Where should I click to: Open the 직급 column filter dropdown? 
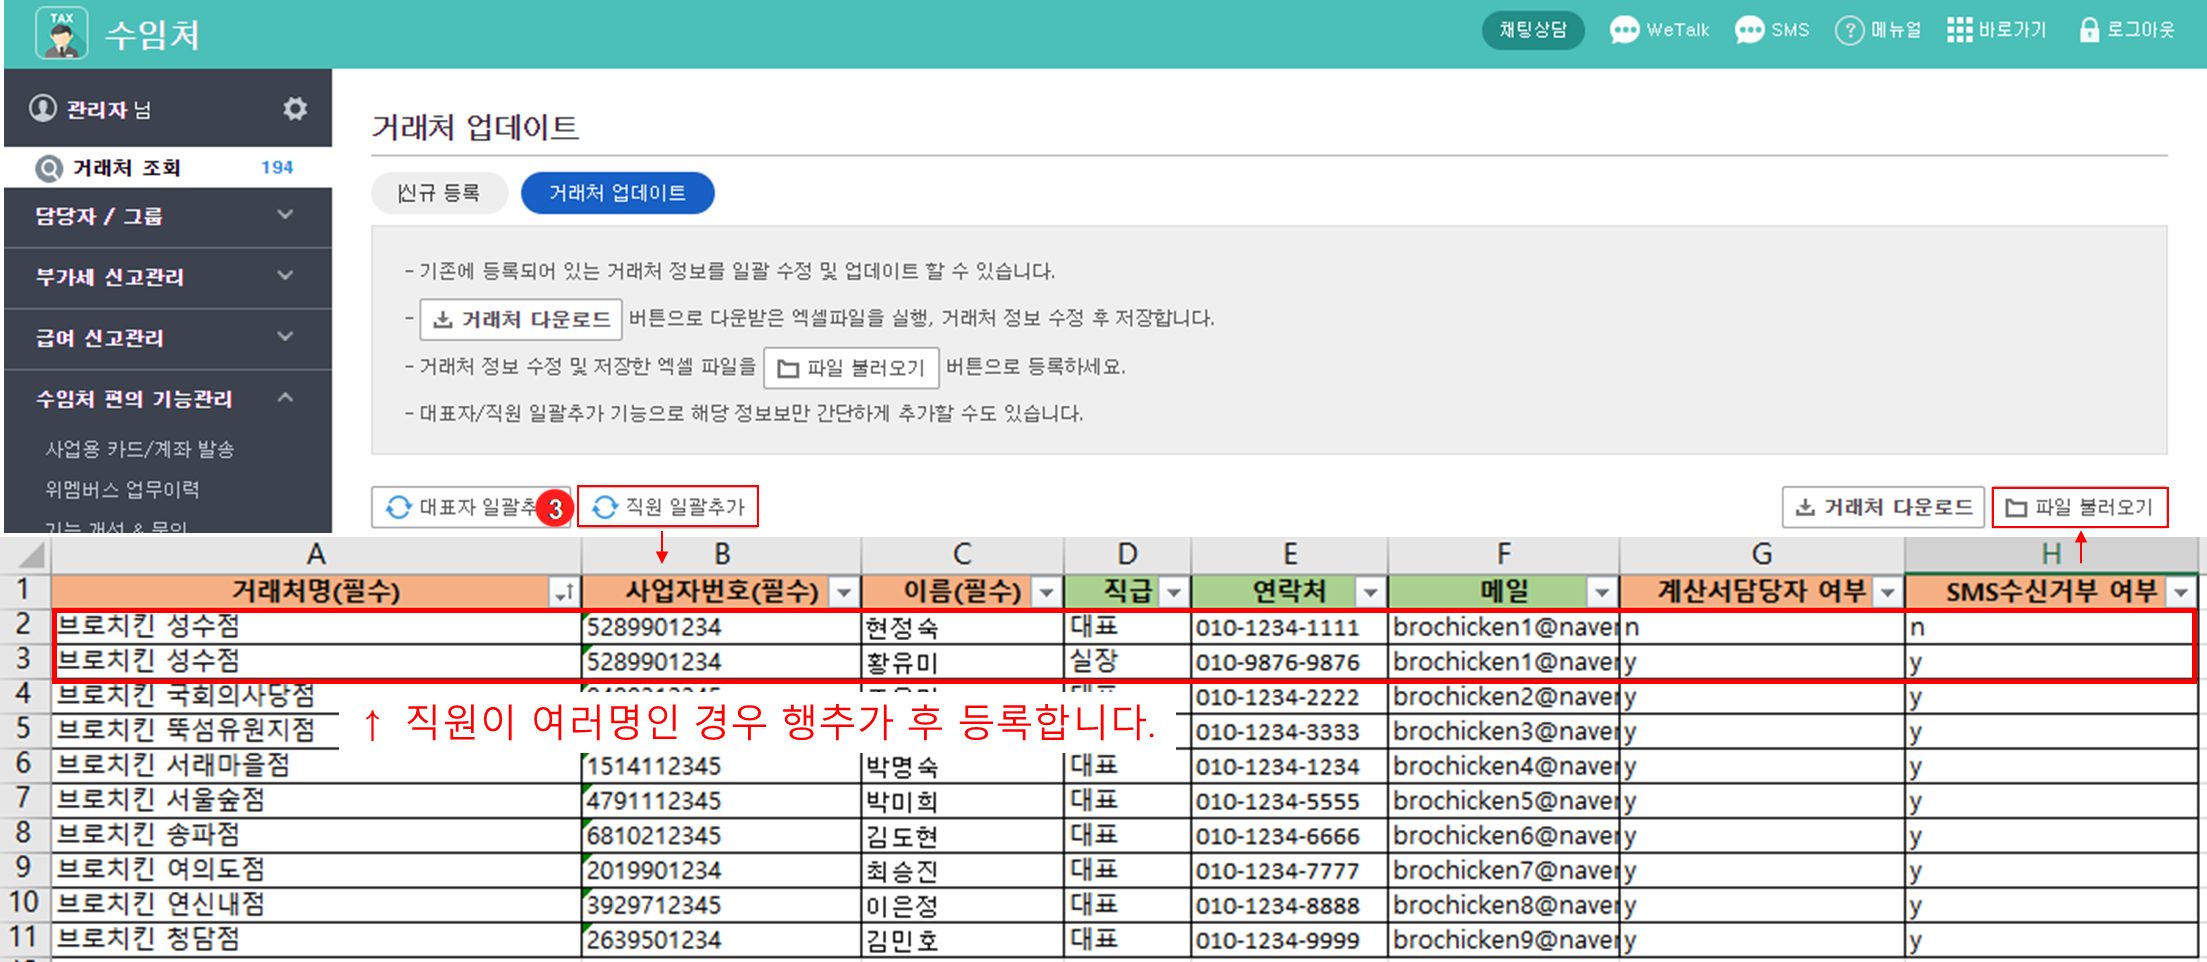click(1174, 593)
